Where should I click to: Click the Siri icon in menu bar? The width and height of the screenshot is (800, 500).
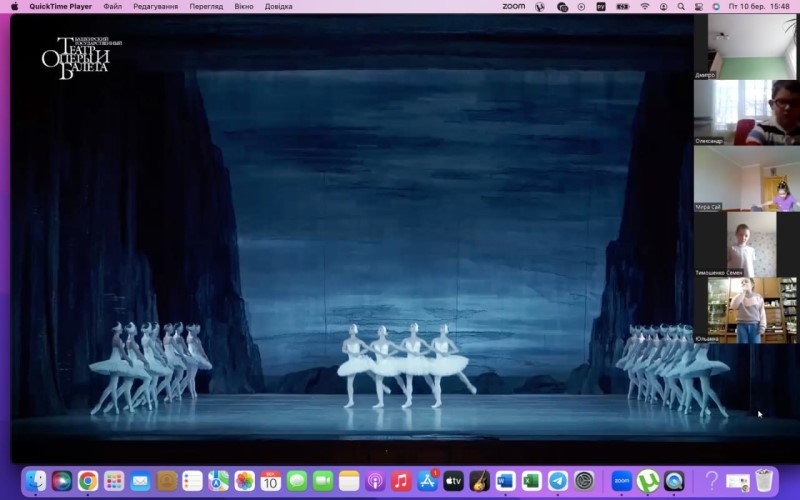(x=716, y=7)
